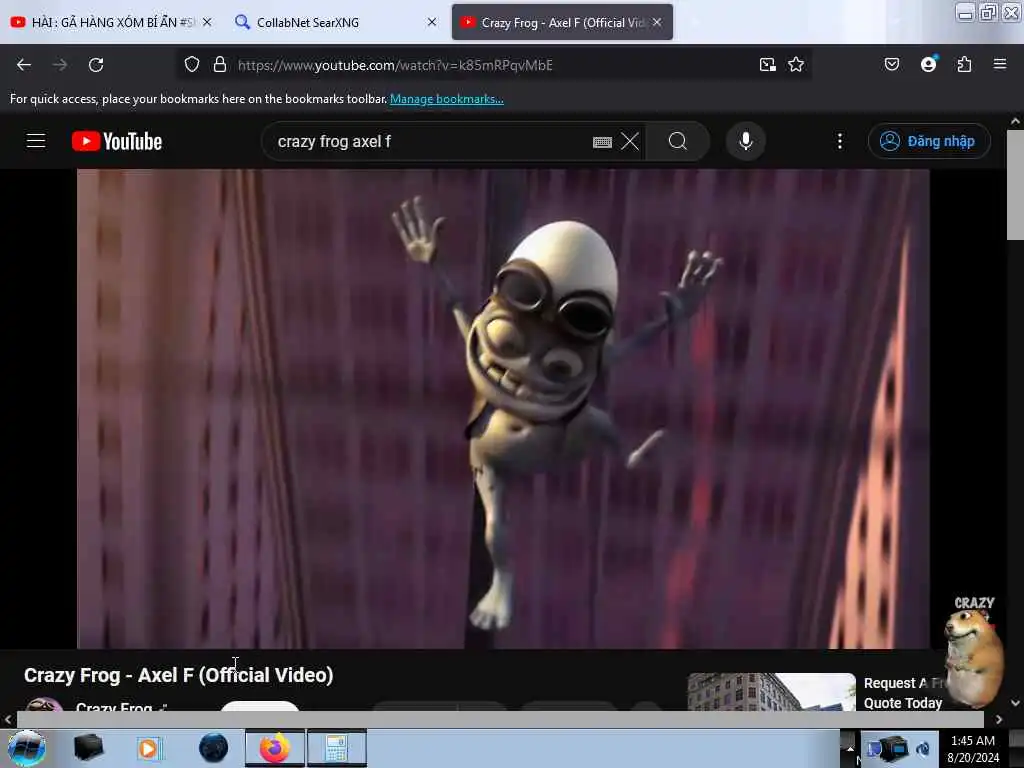This screenshot has height=768, width=1024.
Task: Open the tracking protection shield icon
Action: (191, 65)
